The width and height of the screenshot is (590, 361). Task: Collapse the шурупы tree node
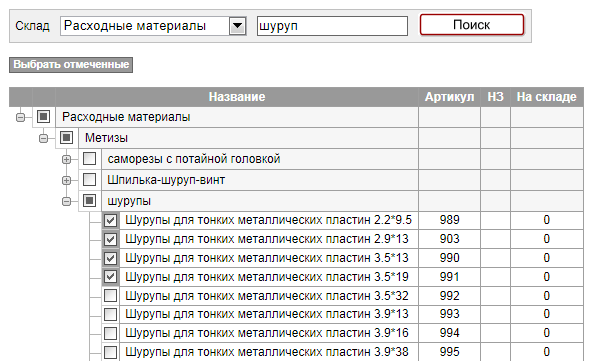coord(67,202)
